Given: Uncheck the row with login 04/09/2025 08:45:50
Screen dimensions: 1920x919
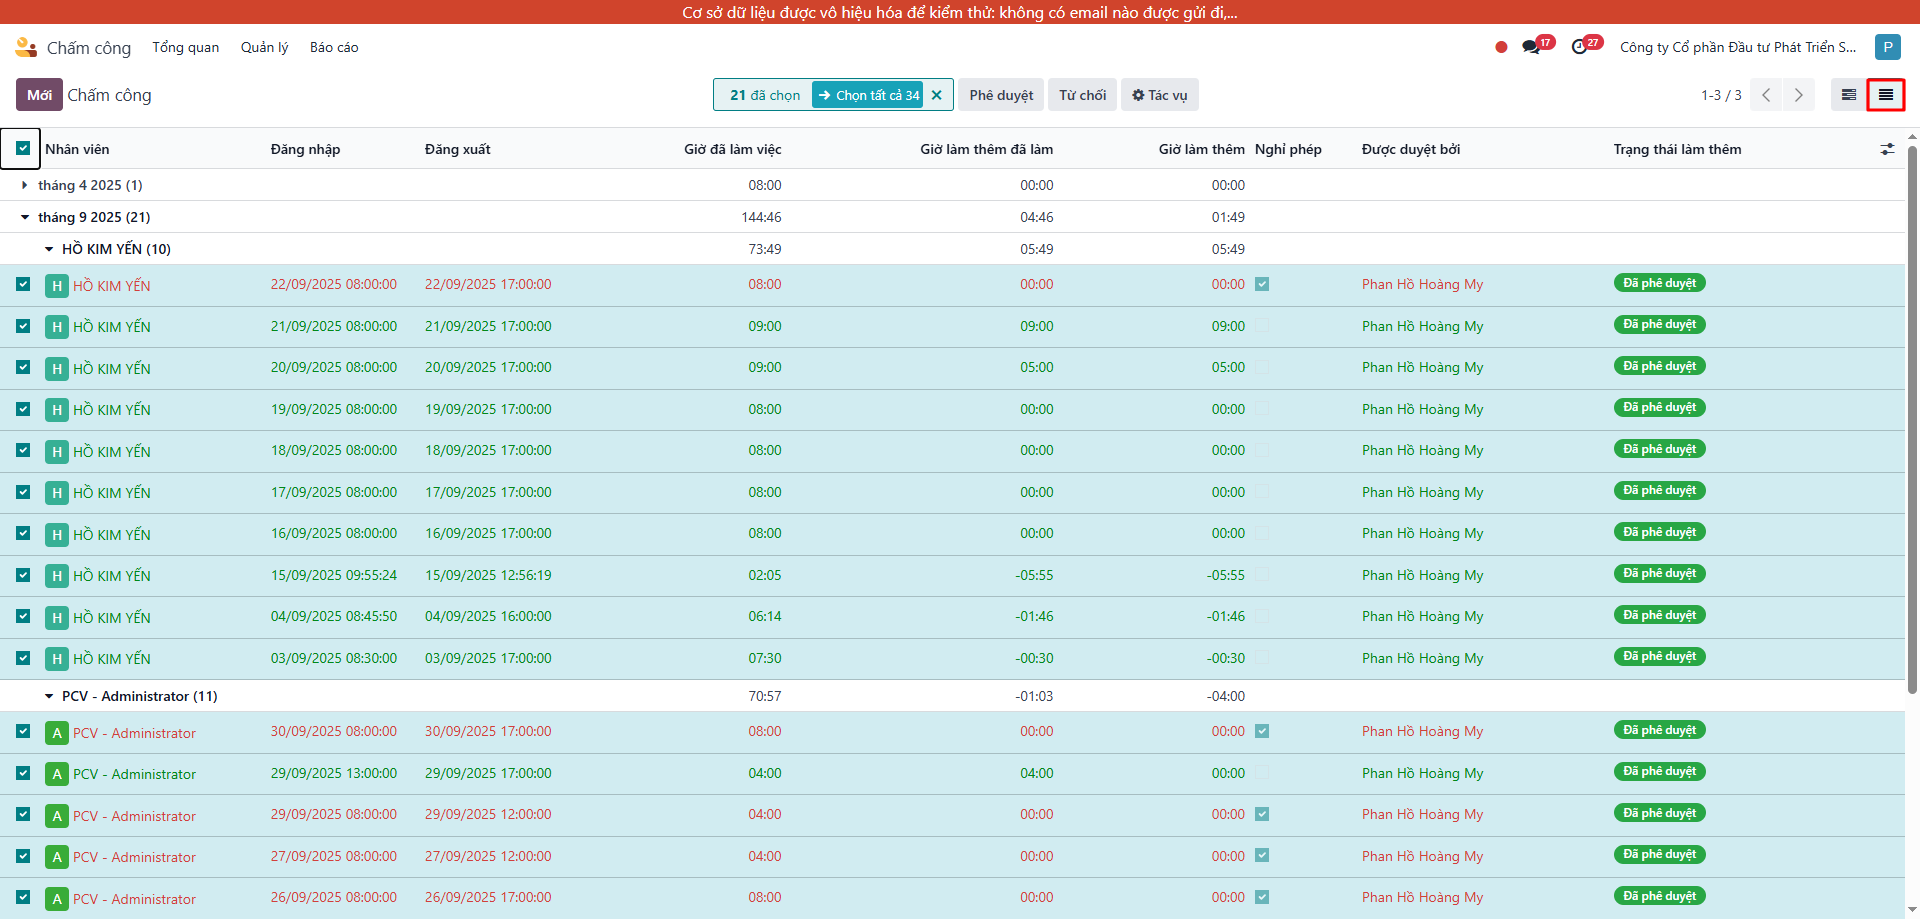Looking at the screenshot, I should pos(23,616).
